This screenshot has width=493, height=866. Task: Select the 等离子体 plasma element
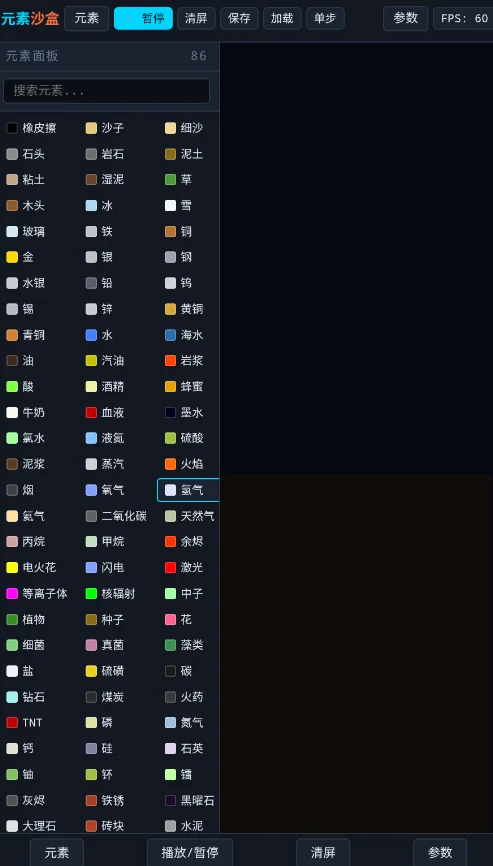point(37,594)
